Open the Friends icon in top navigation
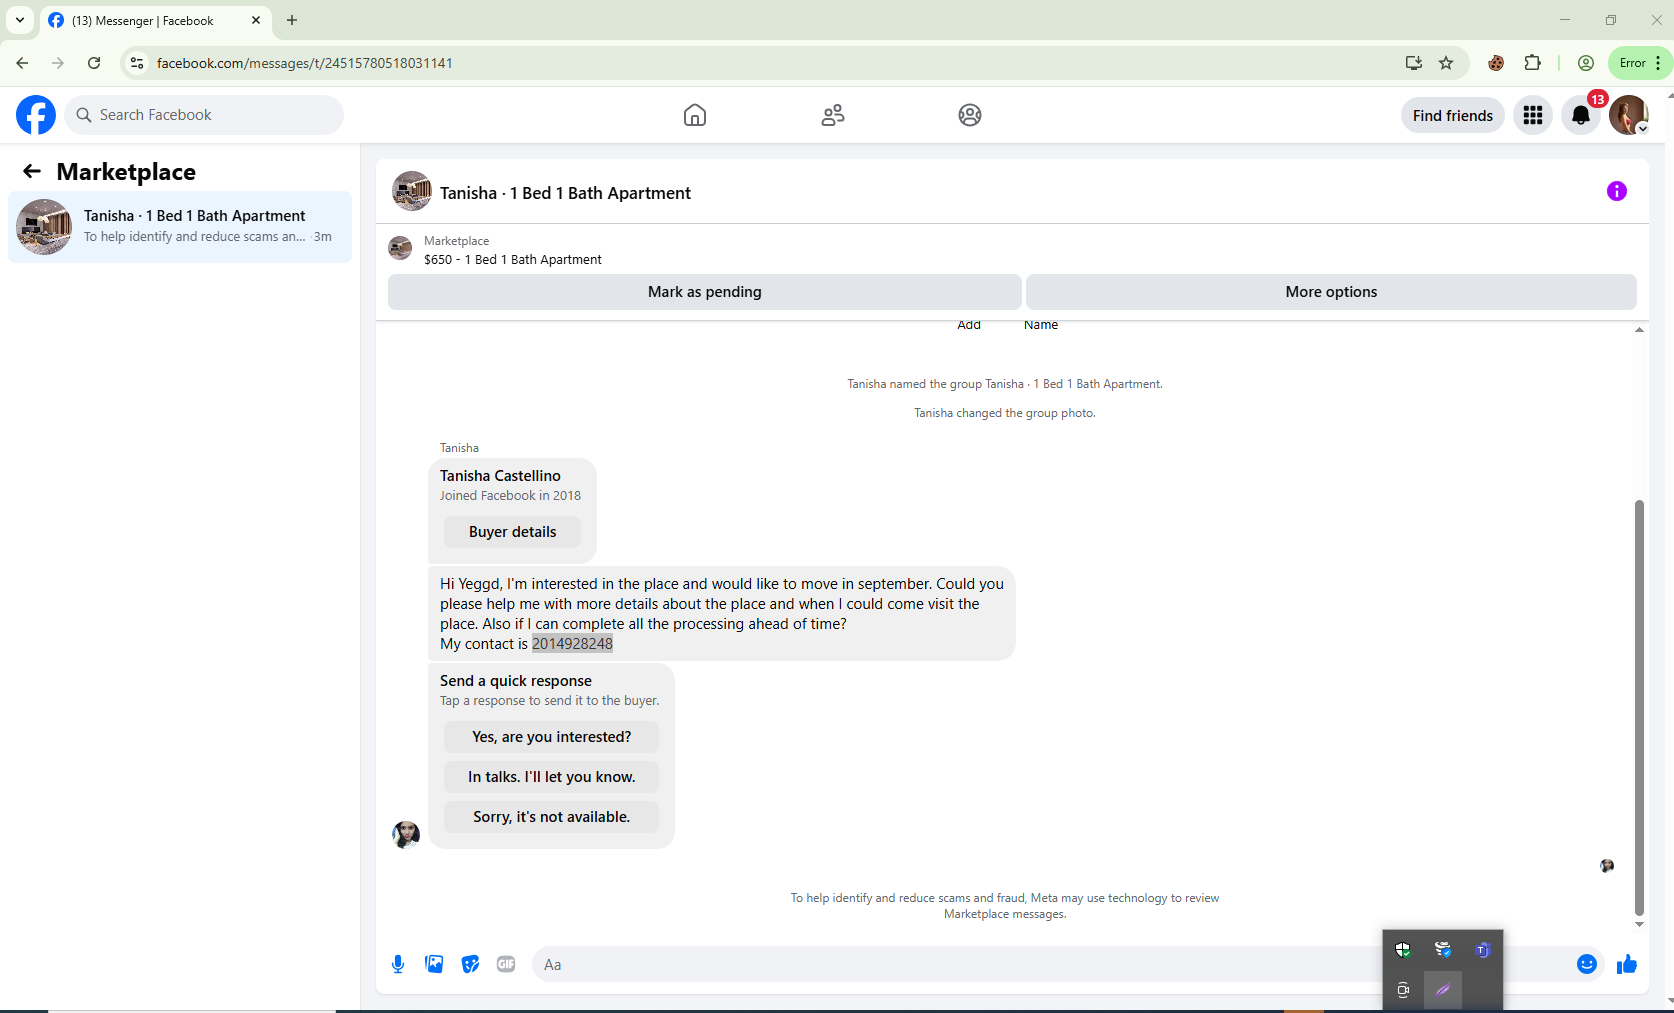 (x=833, y=115)
